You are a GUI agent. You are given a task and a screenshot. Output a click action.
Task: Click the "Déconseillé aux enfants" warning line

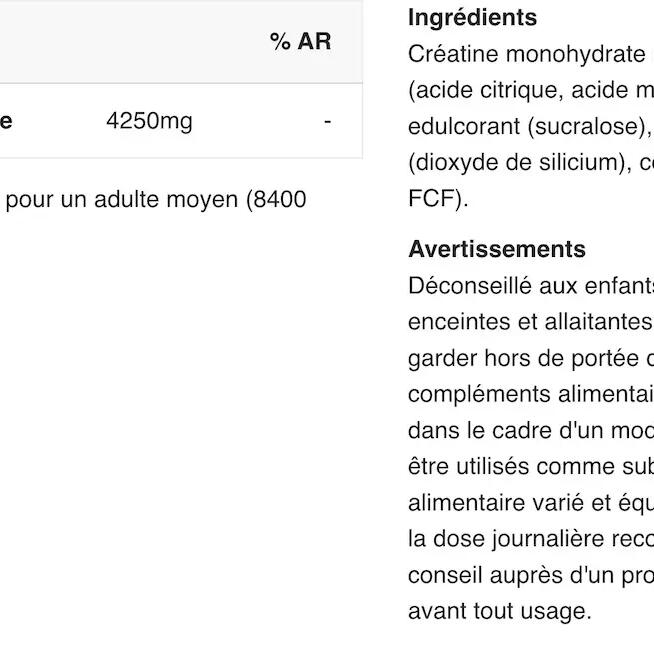530,285
